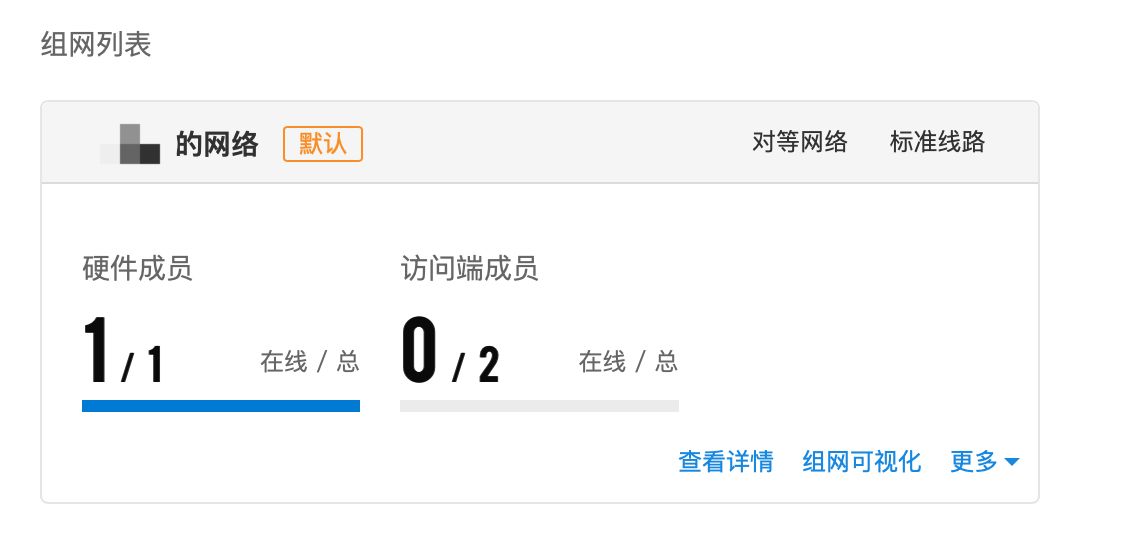Image resolution: width=1124 pixels, height=538 pixels.
Task: Select the 标准线路 label
Action: pos(937,142)
